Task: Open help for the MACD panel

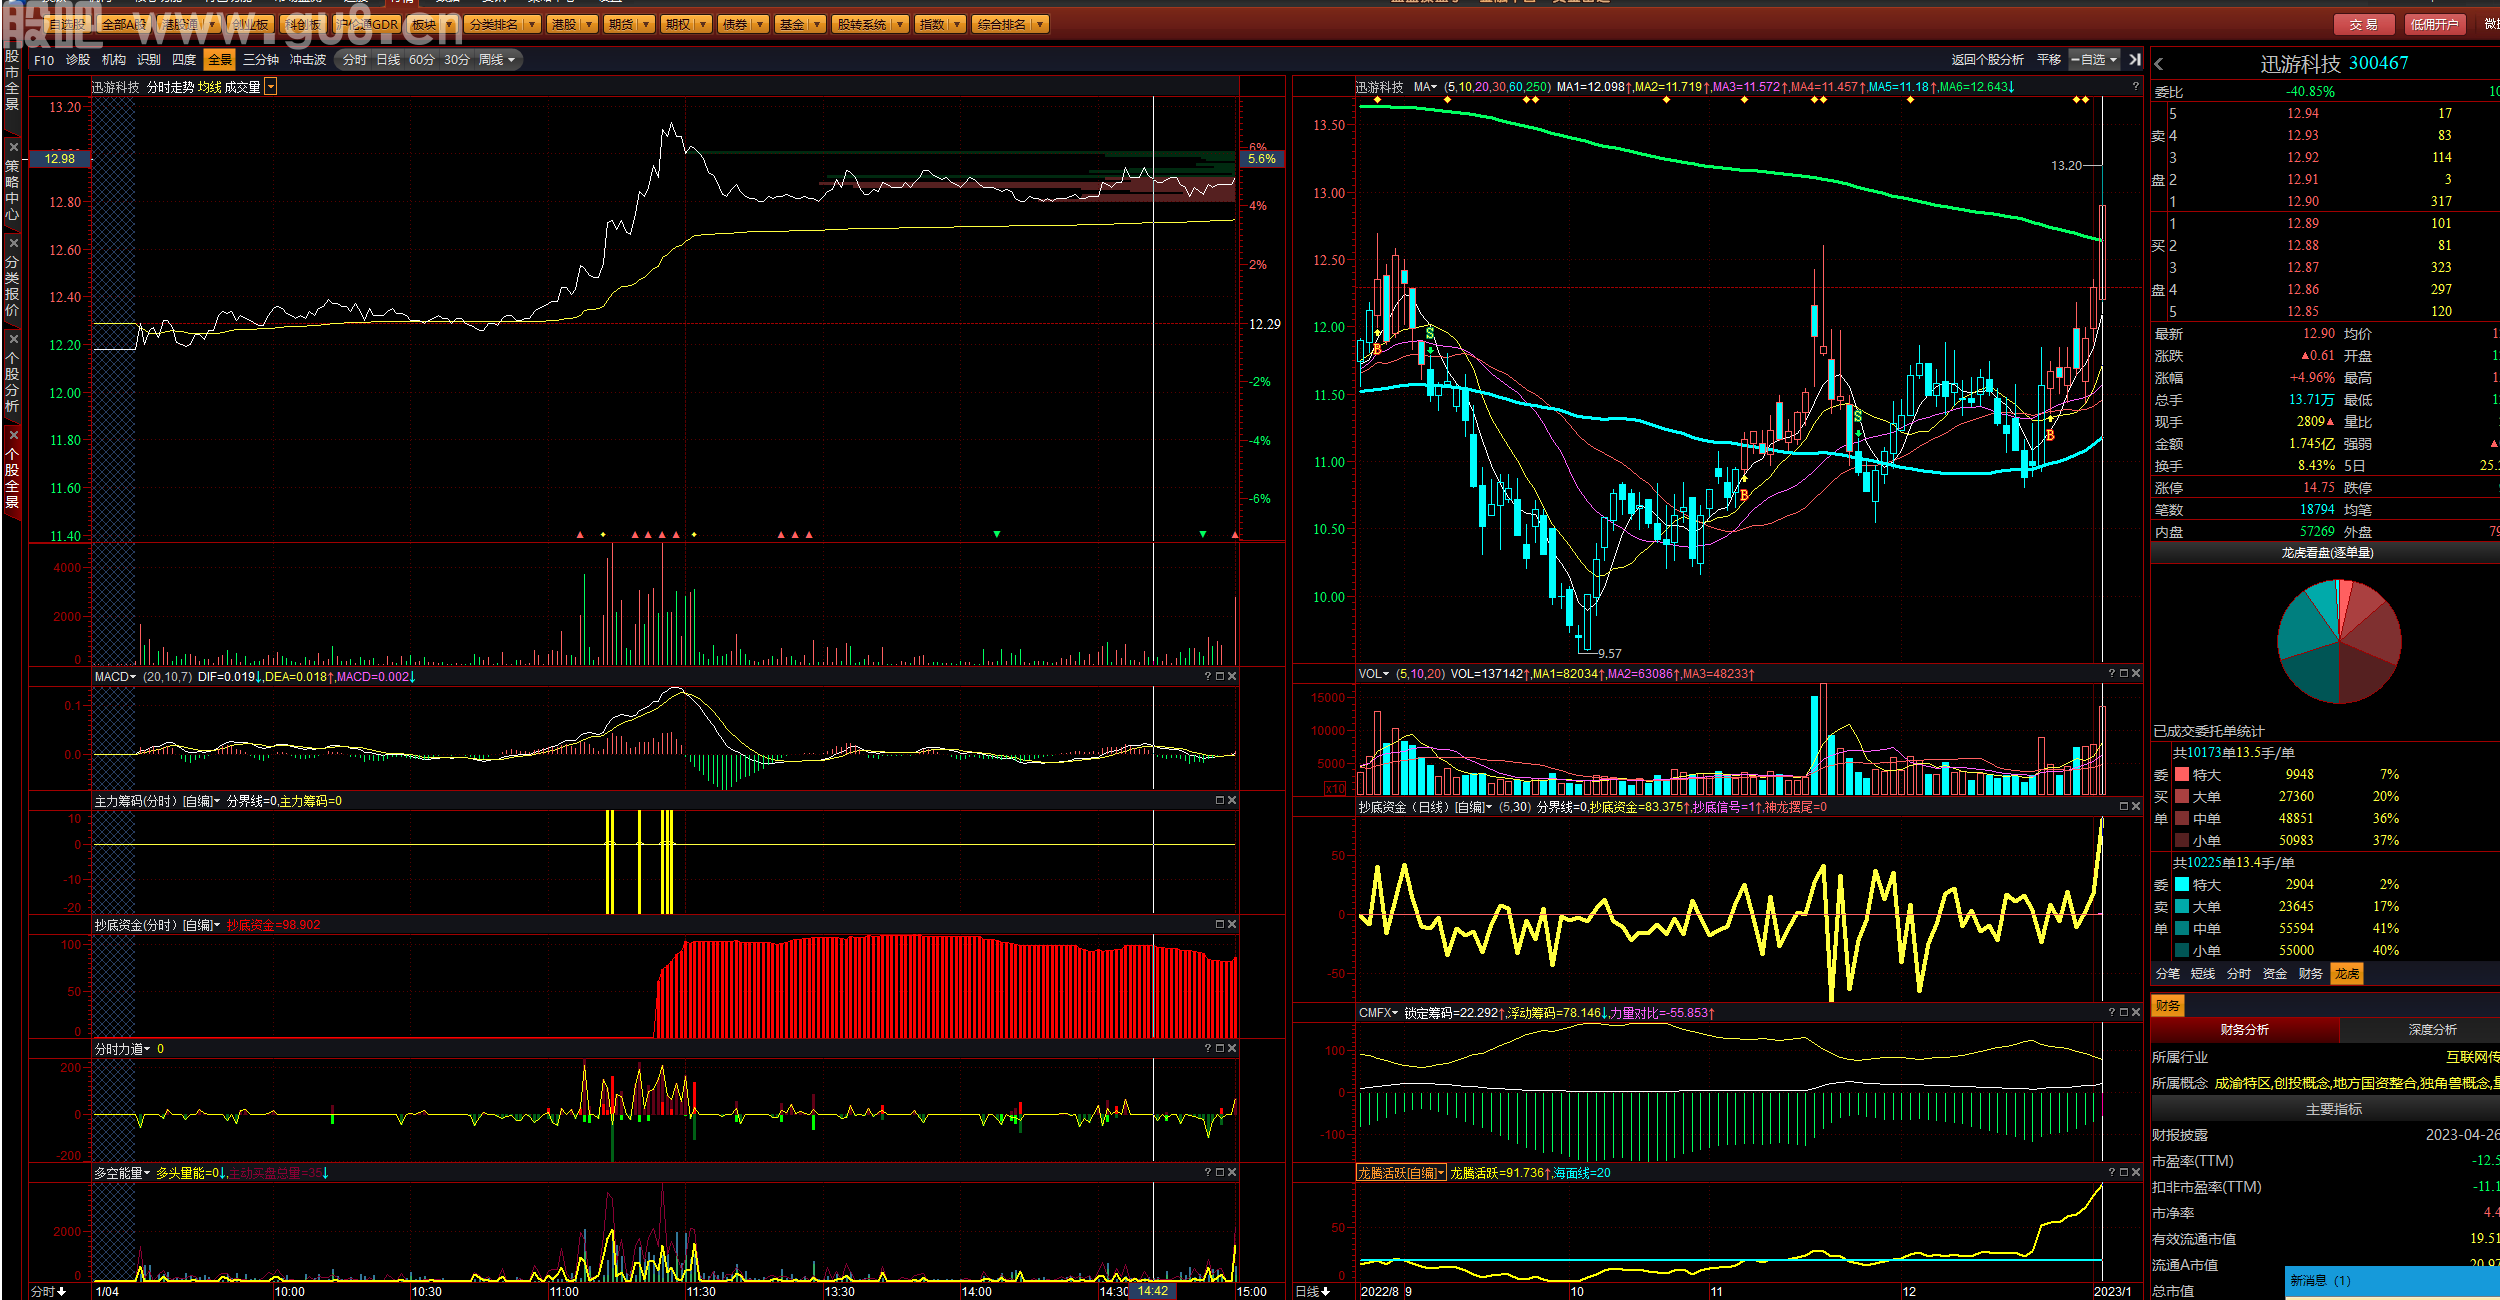Action: 1208,677
